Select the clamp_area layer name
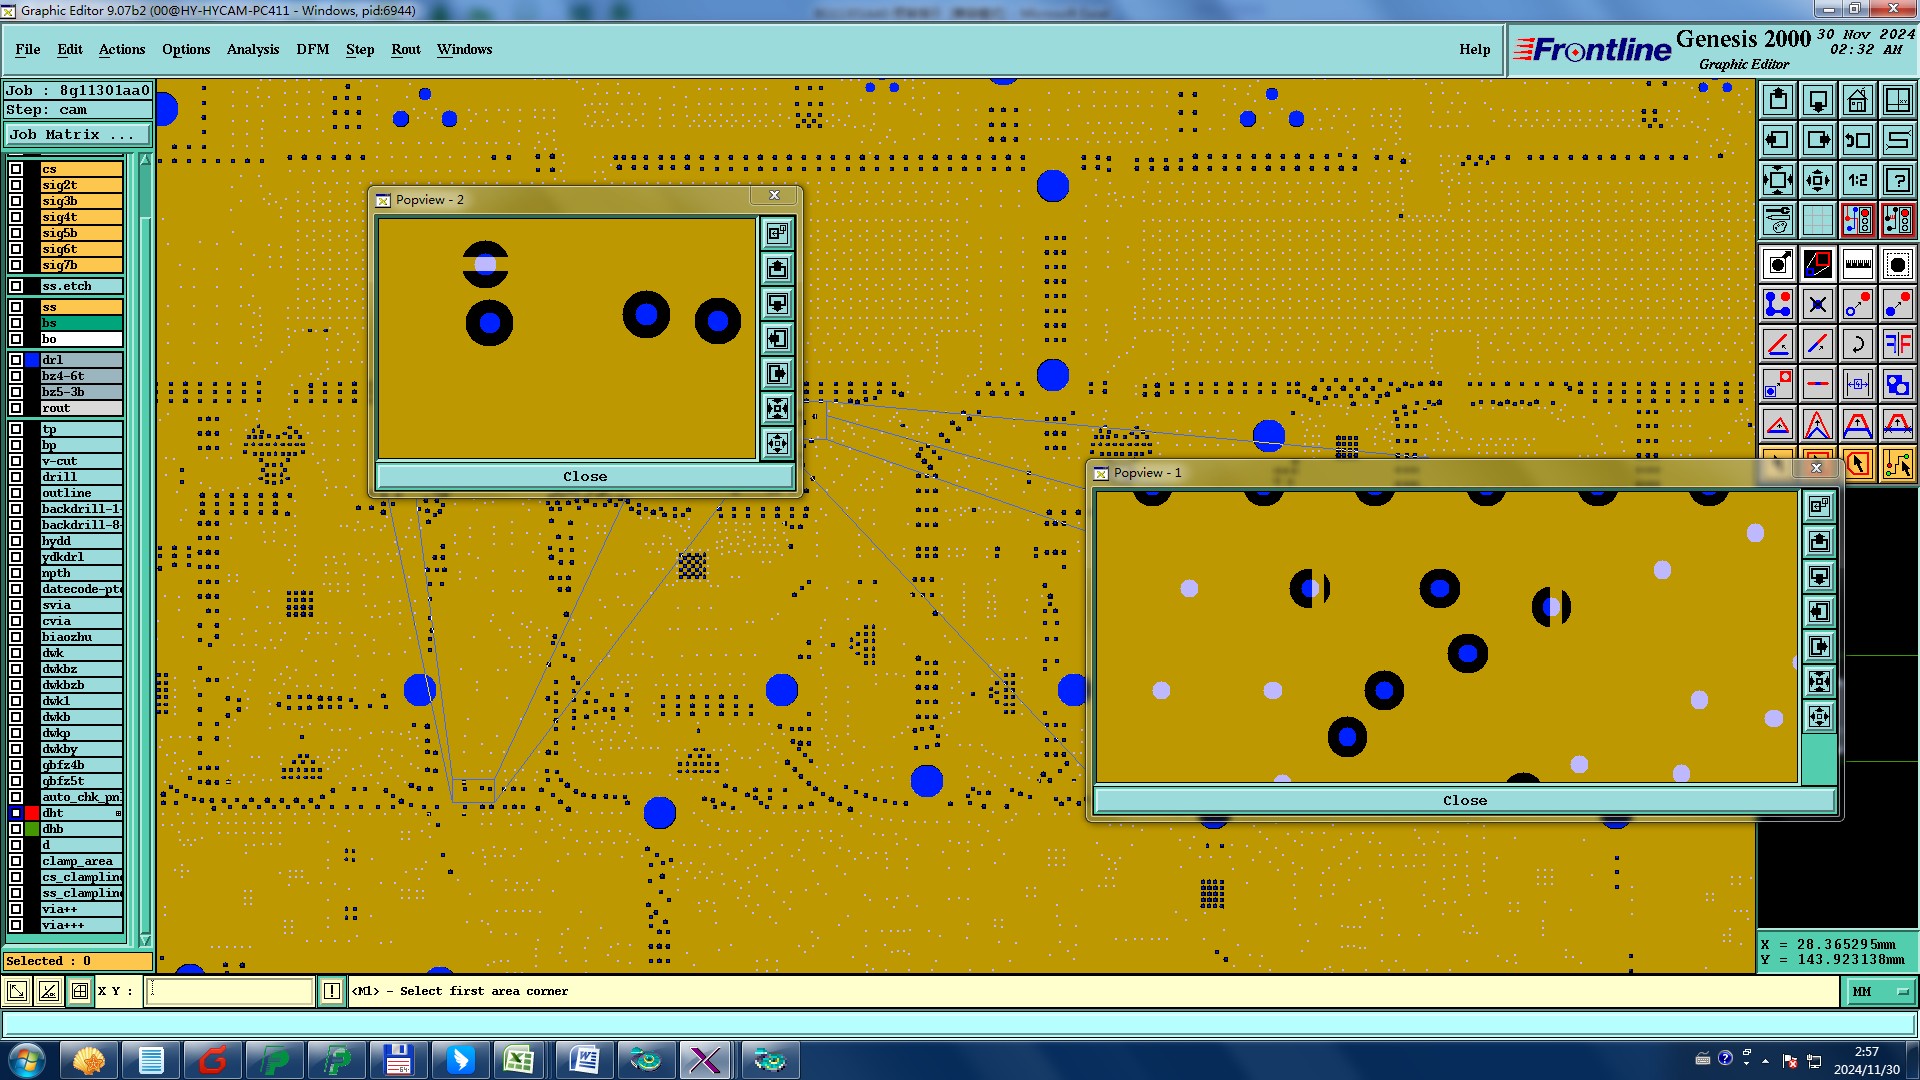The height and width of the screenshot is (1080, 1920). point(81,861)
